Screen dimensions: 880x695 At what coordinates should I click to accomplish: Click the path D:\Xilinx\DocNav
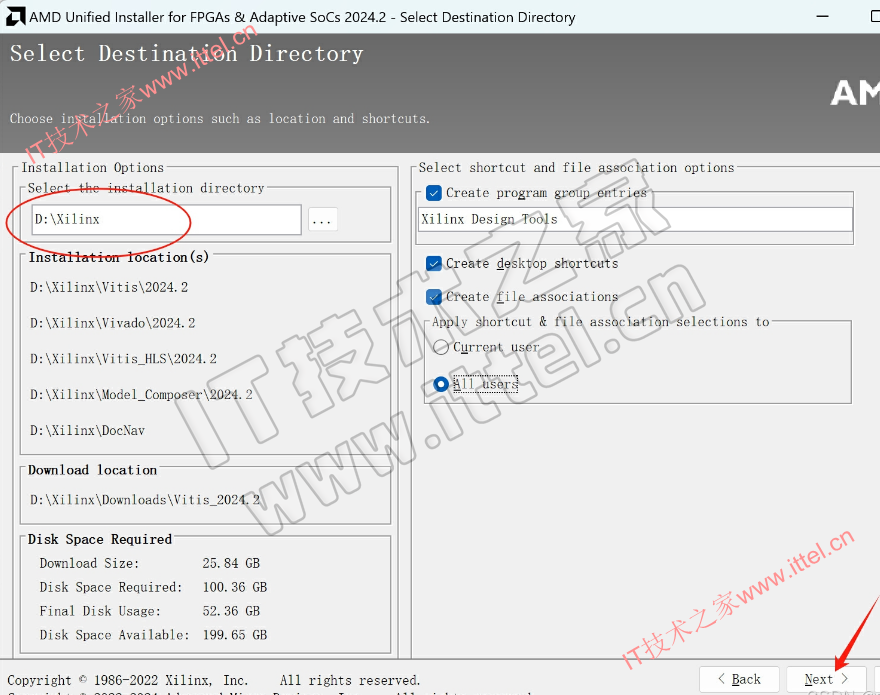87,431
